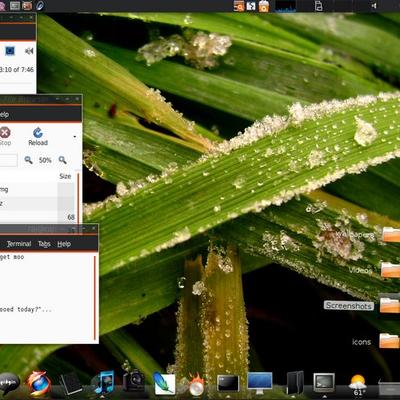Click the Stop button in file manager

[5, 136]
